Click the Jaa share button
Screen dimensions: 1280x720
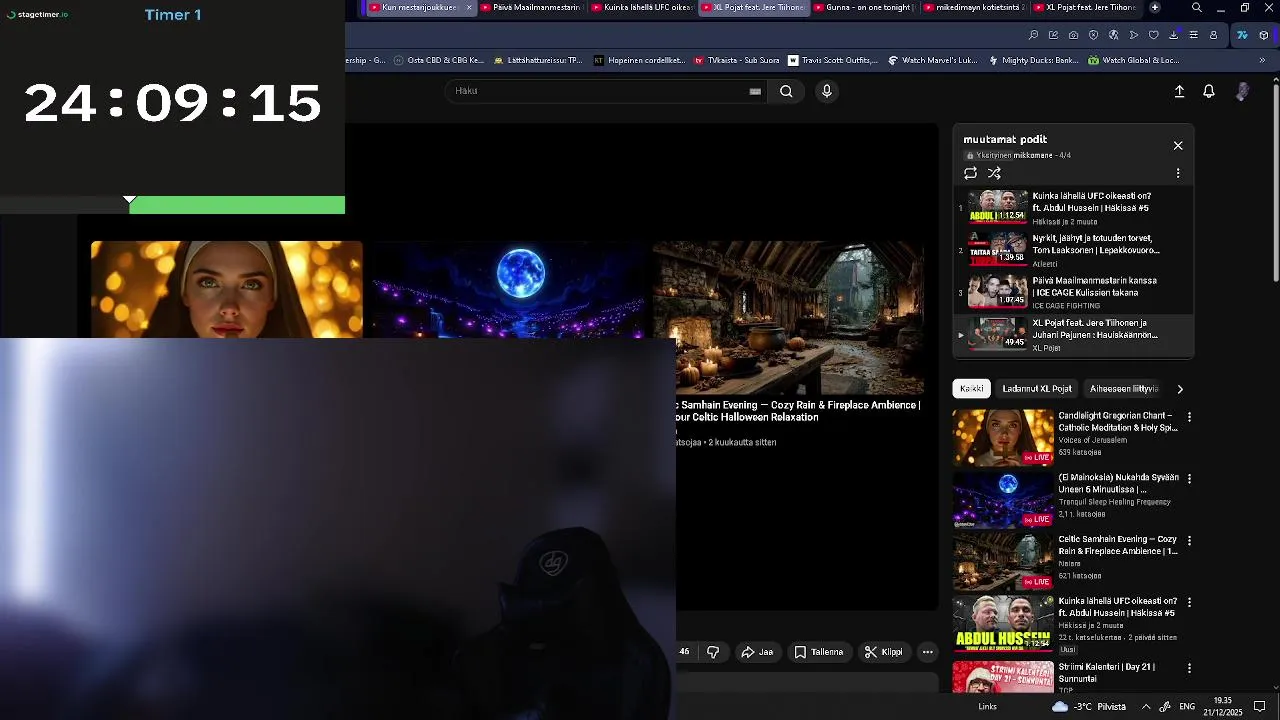point(757,652)
